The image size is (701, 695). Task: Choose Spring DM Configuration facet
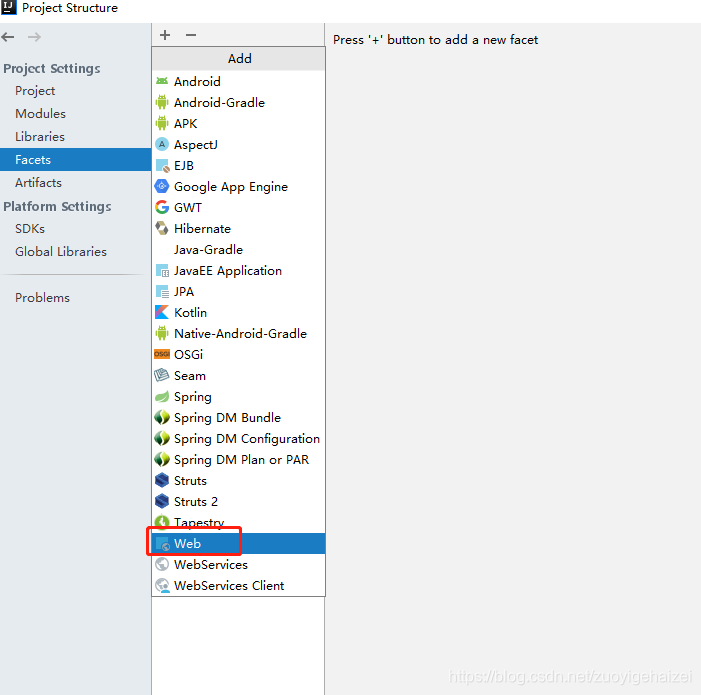(x=239, y=438)
